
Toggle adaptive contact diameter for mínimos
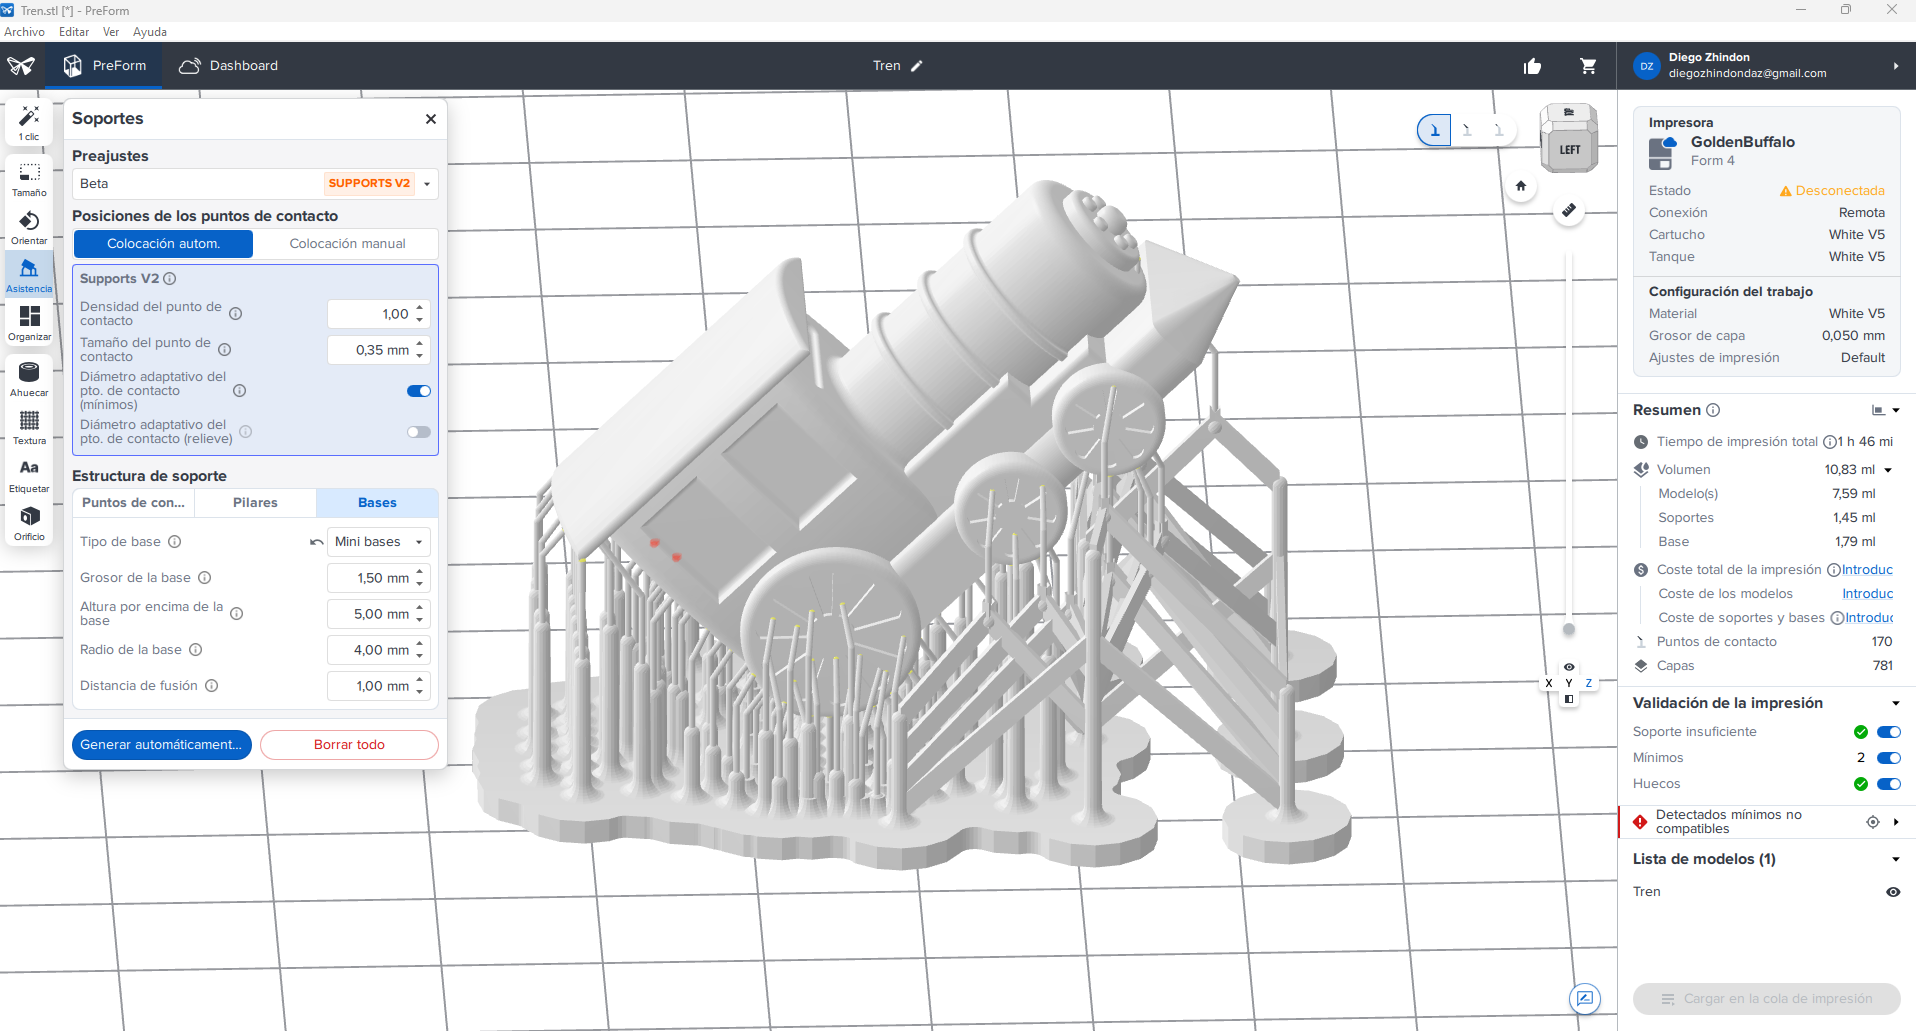(x=419, y=391)
